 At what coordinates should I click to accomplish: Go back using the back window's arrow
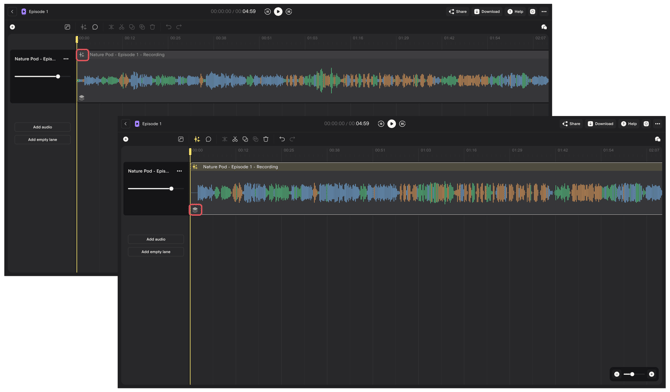[x=12, y=12]
